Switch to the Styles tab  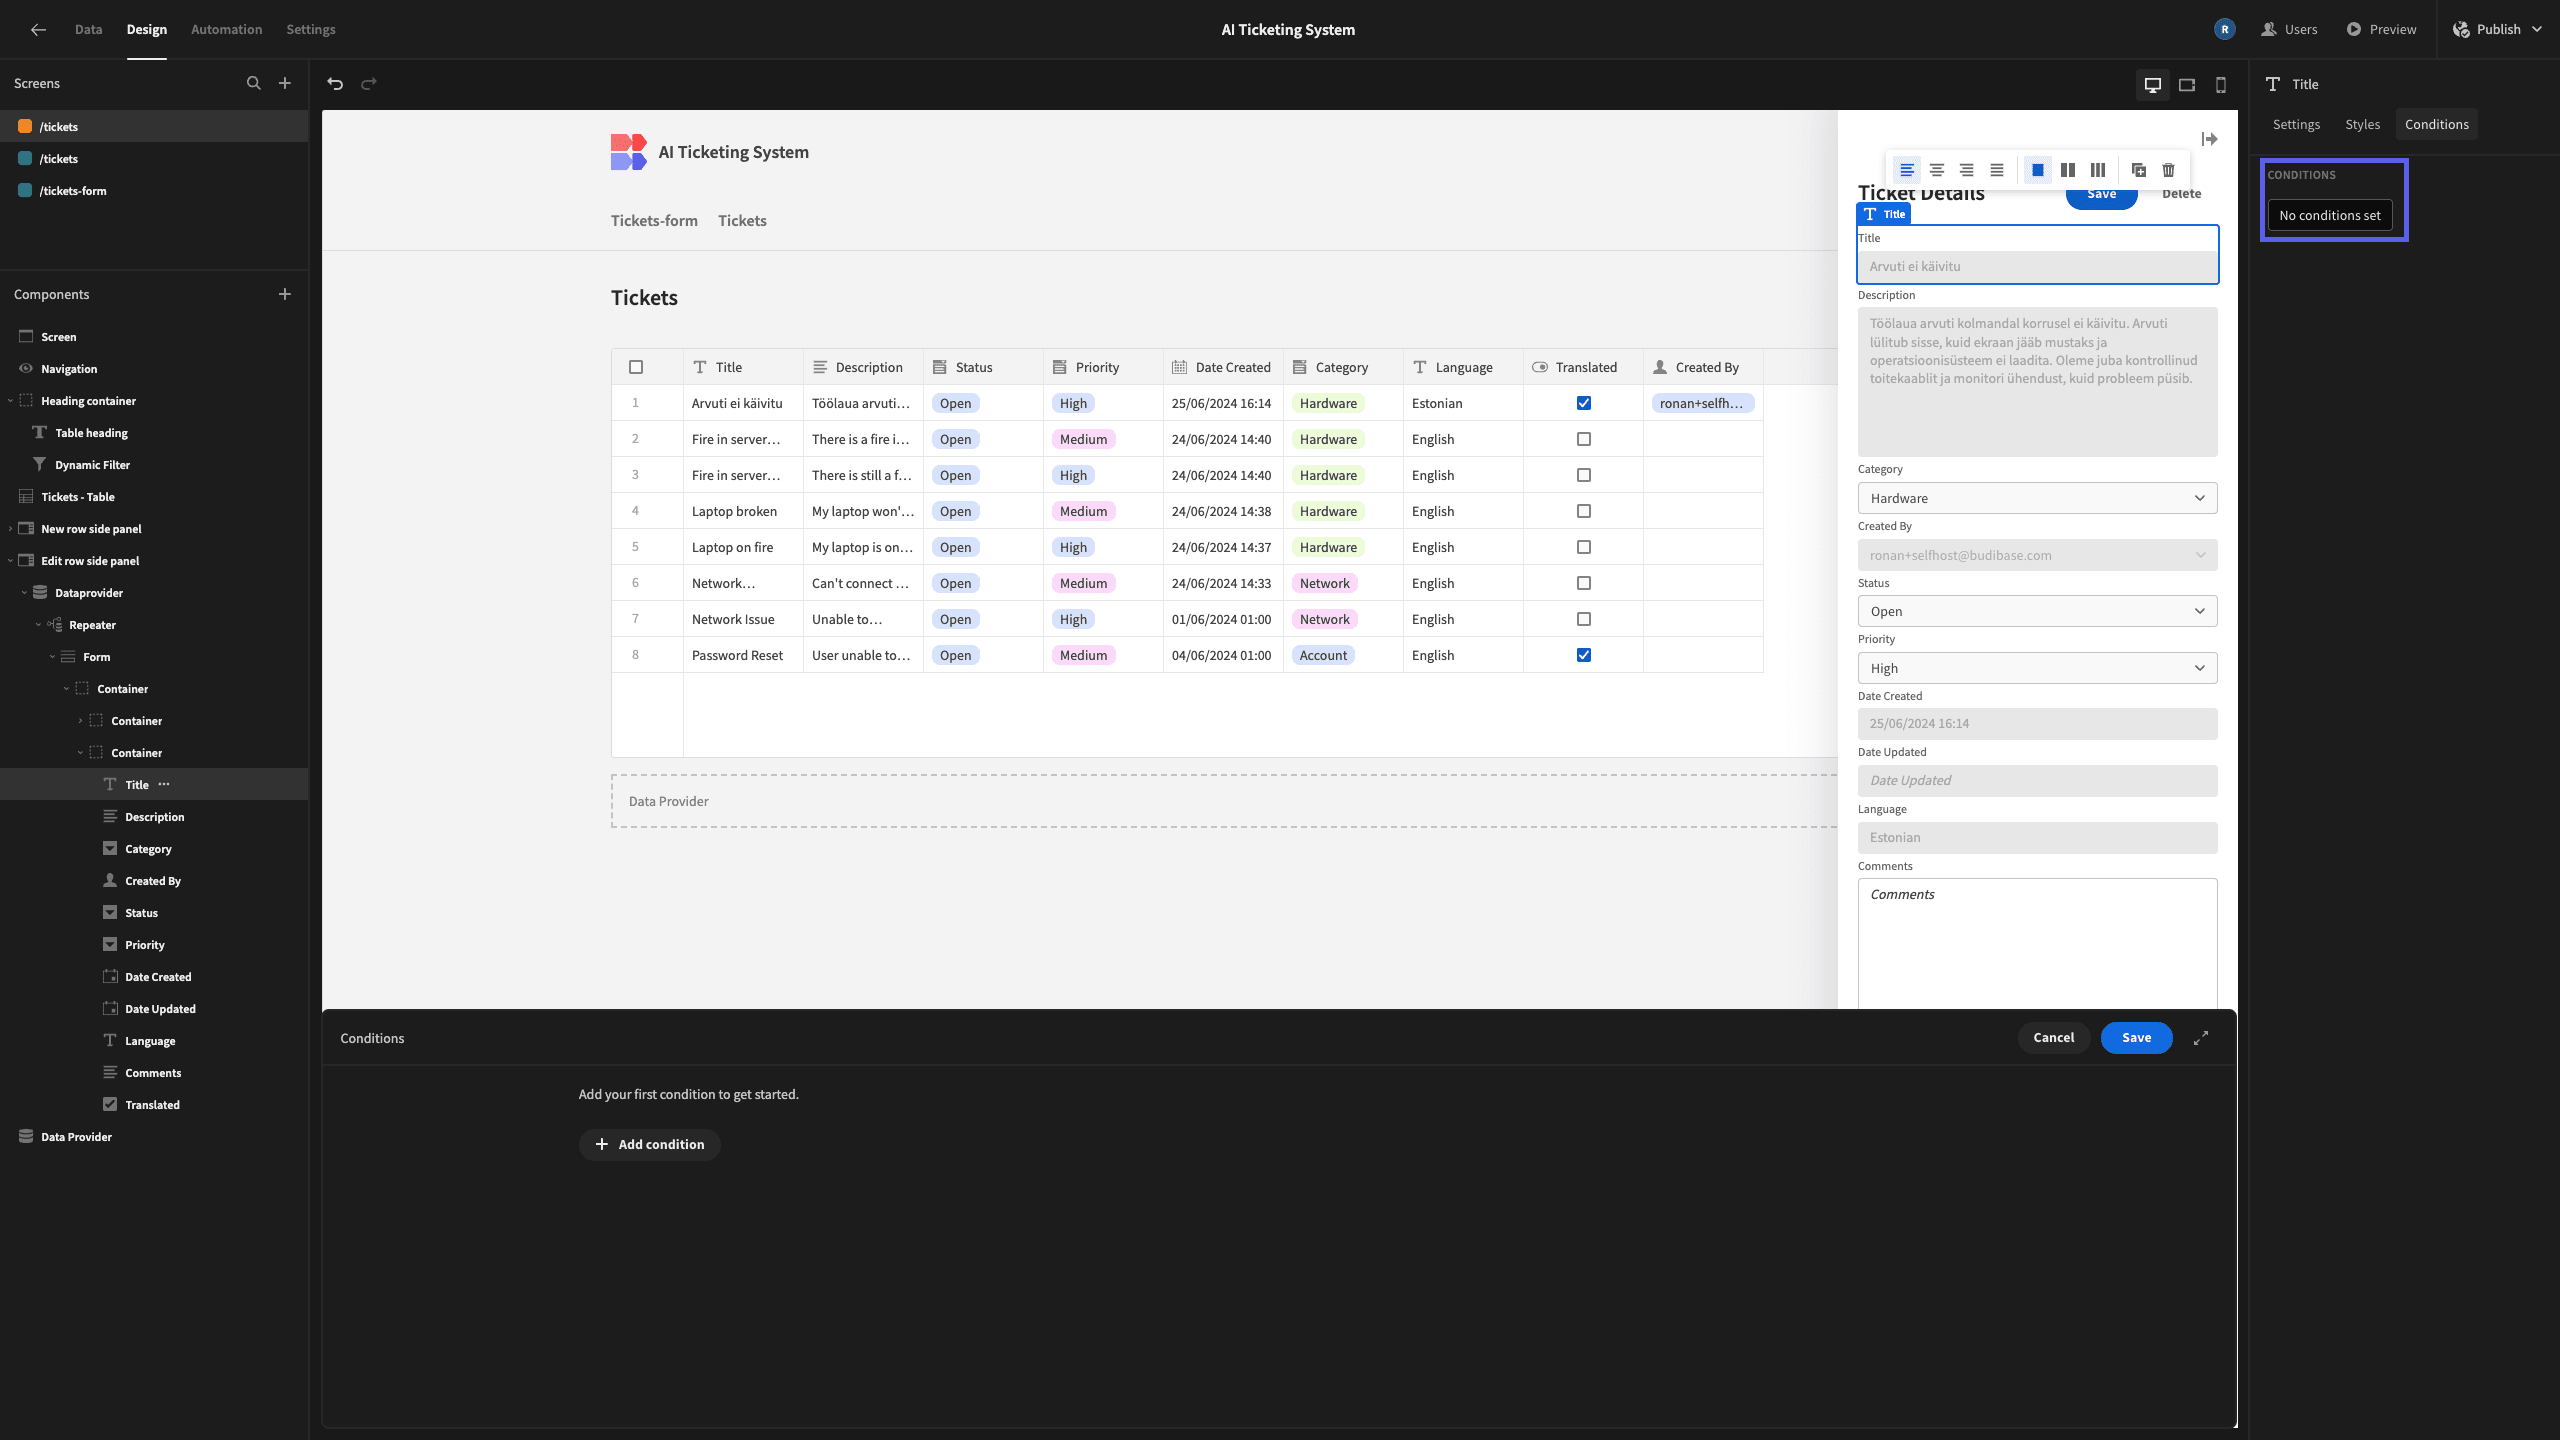pyautogui.click(x=2362, y=124)
